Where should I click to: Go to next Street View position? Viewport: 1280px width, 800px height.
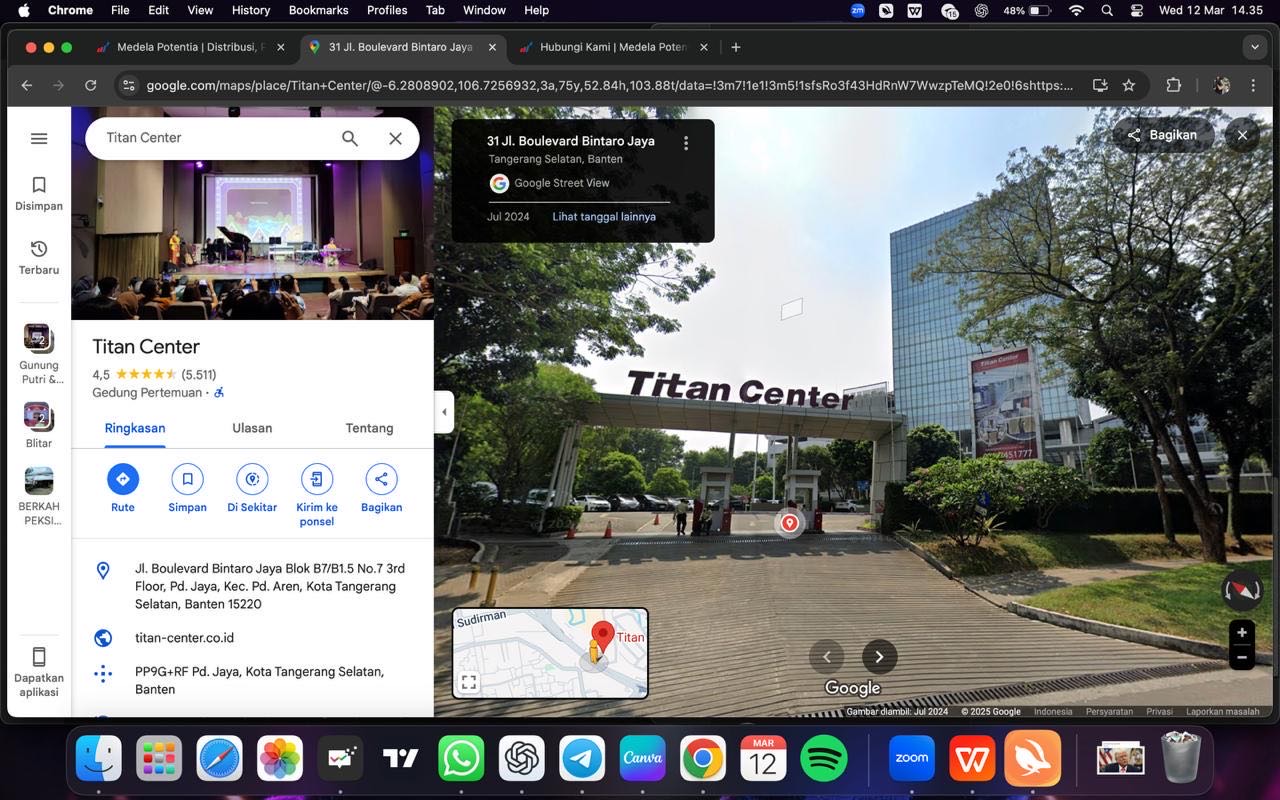click(879, 657)
